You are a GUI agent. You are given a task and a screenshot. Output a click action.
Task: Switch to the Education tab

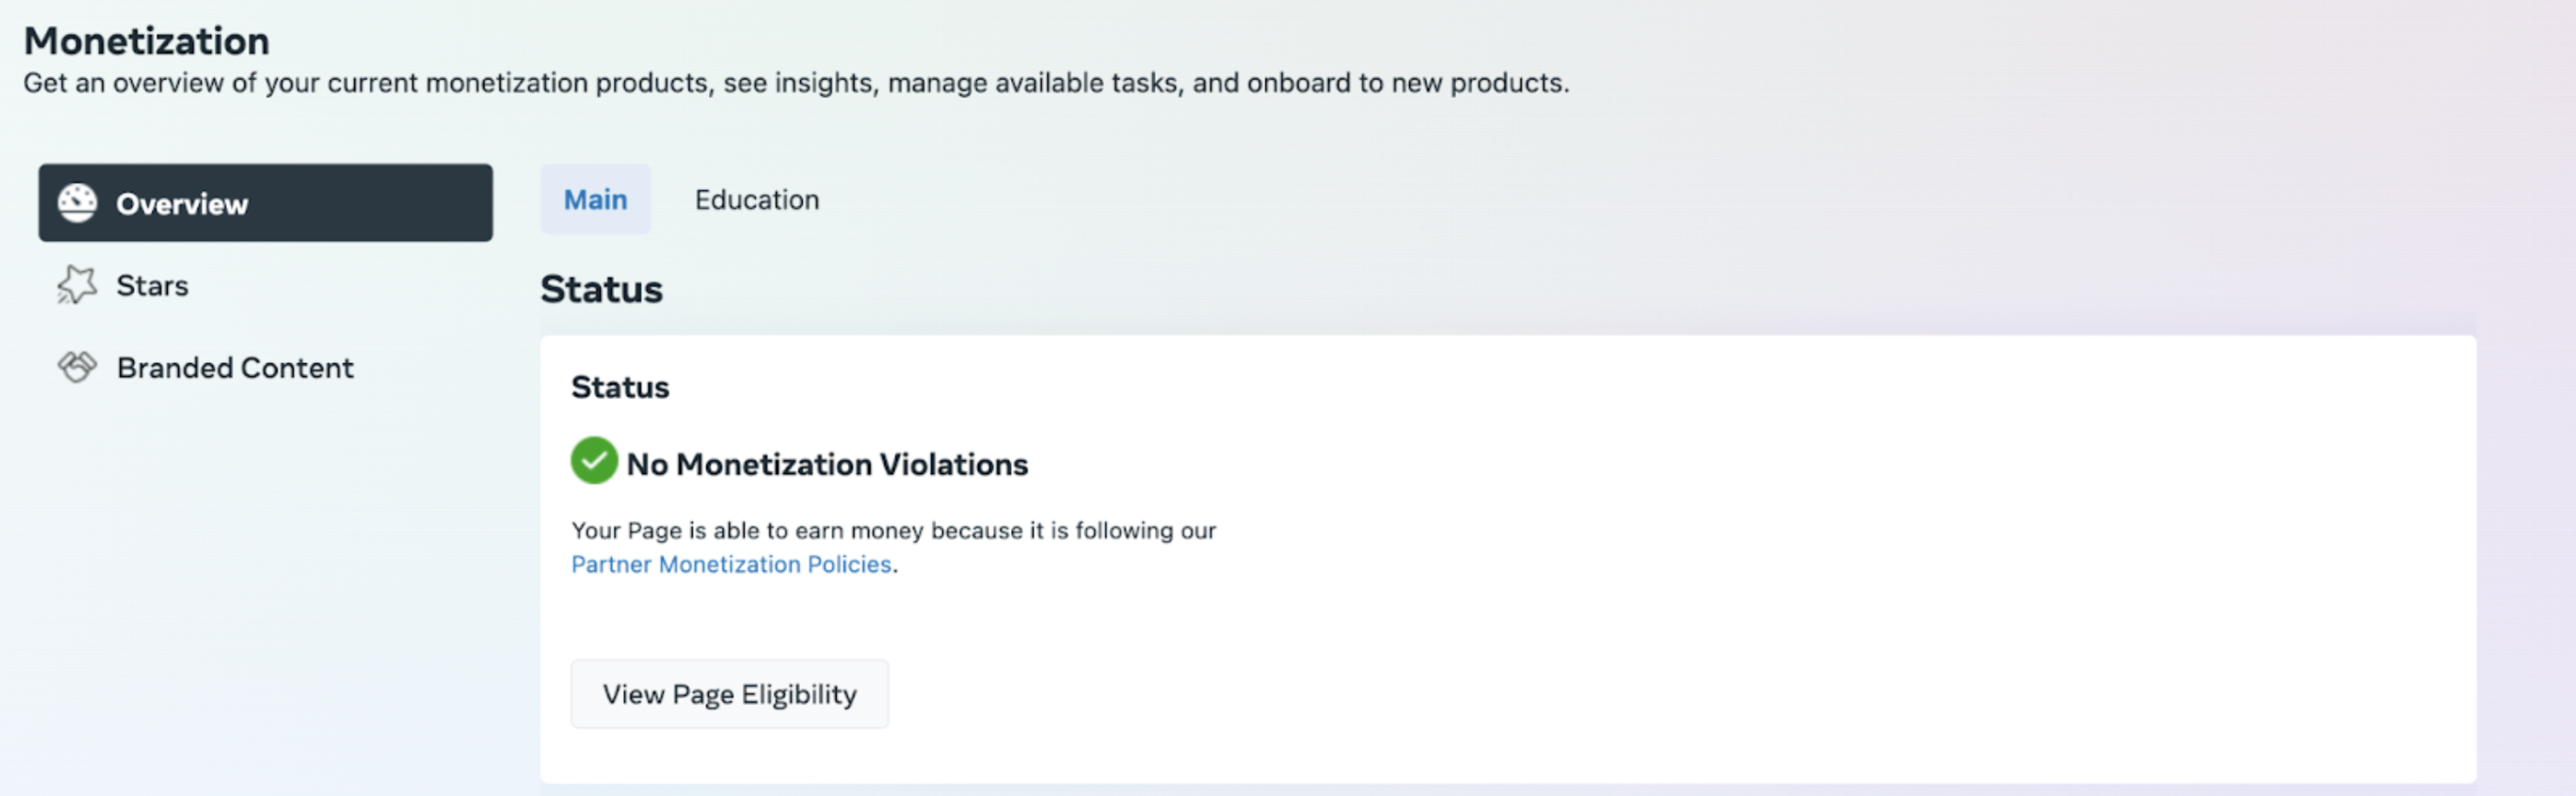coord(757,200)
